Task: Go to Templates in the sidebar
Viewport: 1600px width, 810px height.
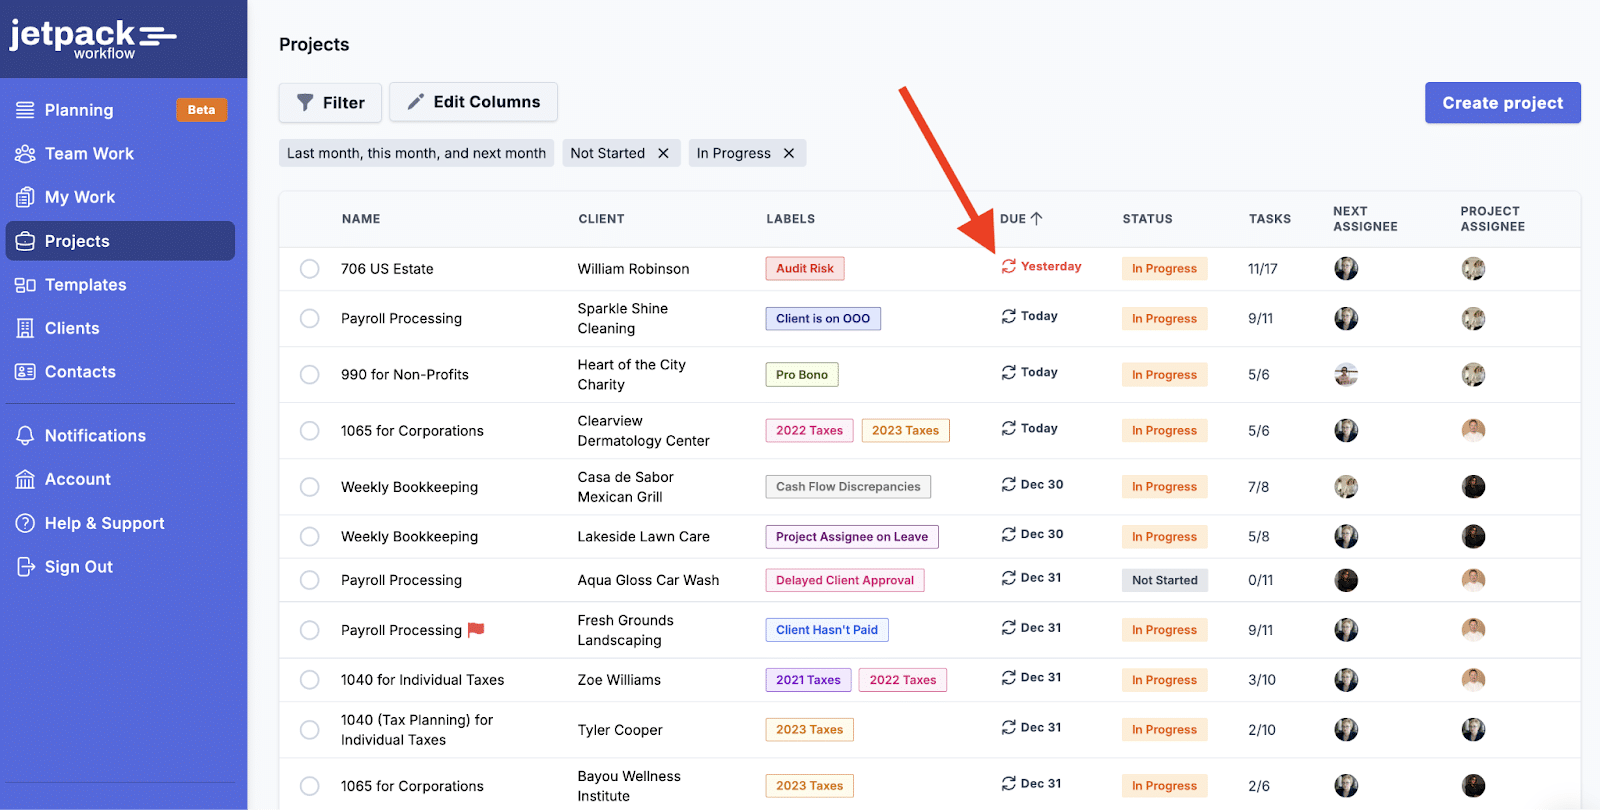Action: coord(85,285)
